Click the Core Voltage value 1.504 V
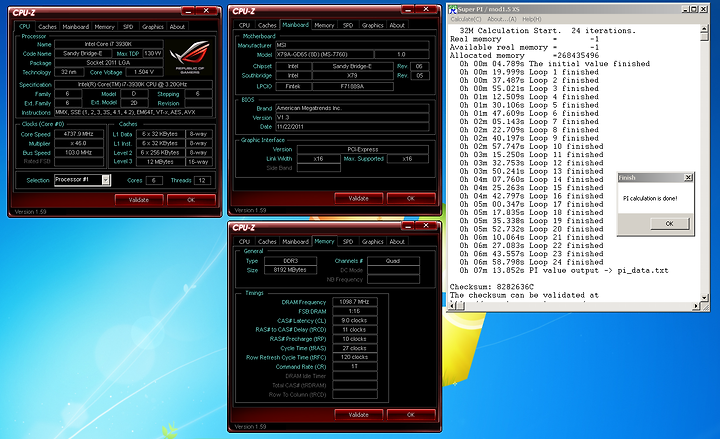The image size is (720, 439). 144,72
